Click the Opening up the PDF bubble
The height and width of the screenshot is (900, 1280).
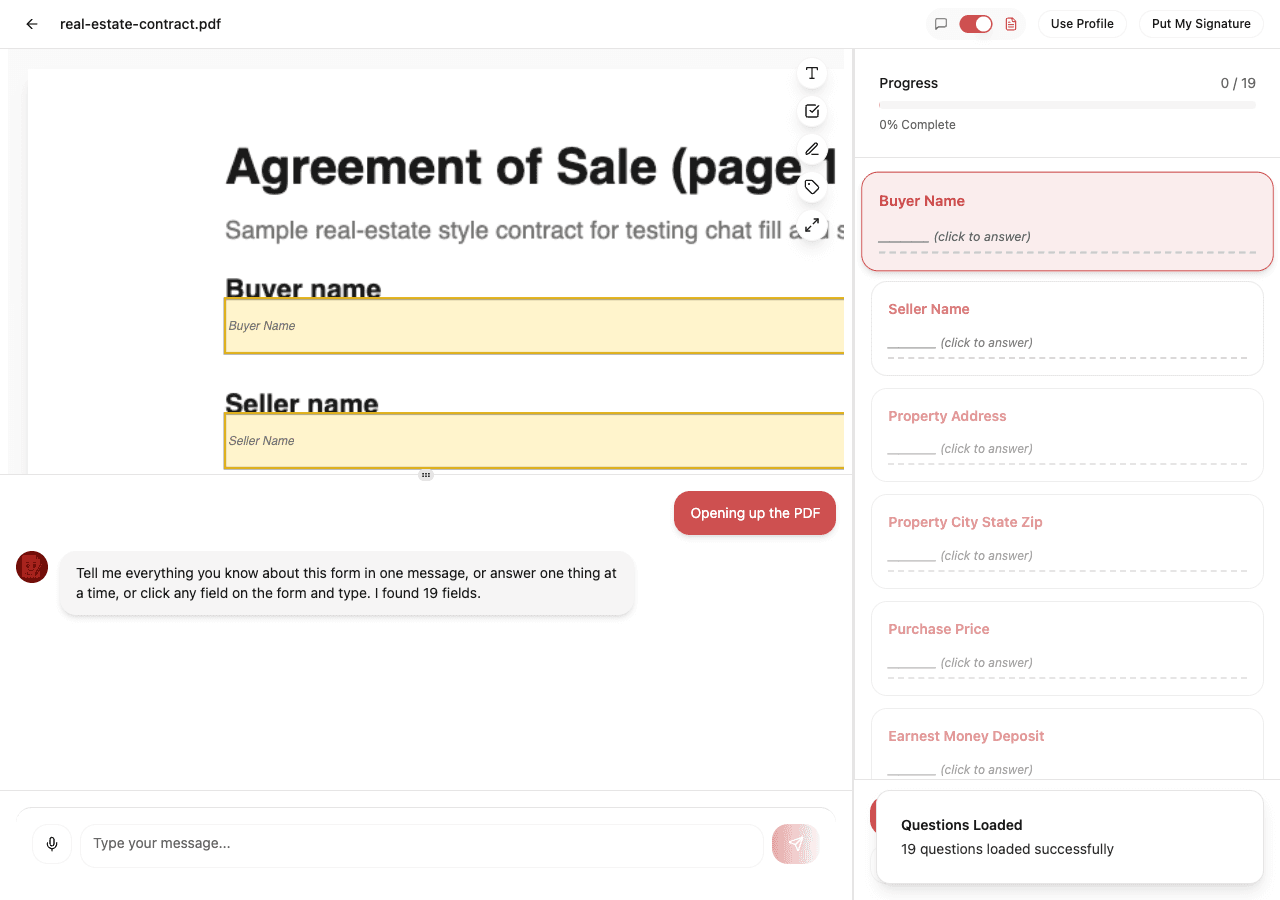(x=755, y=513)
